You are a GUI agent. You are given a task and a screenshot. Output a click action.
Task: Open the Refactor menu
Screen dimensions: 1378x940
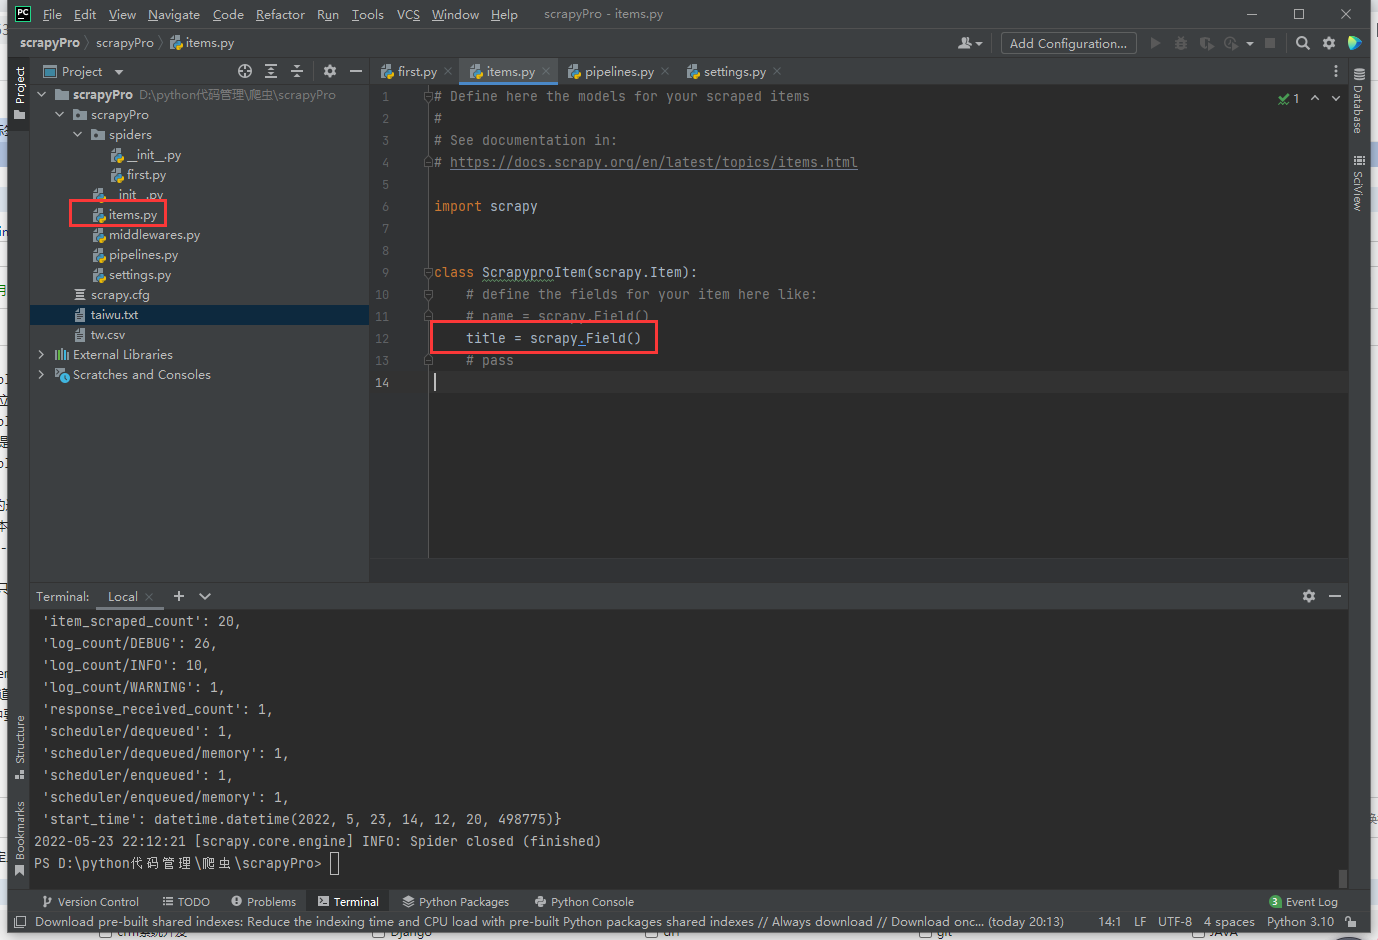280,14
